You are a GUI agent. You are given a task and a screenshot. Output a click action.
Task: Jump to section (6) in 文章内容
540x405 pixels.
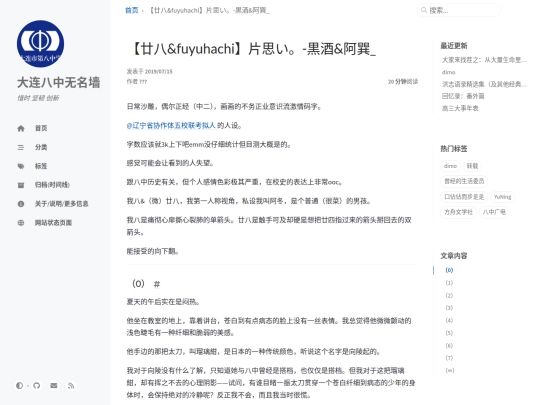(x=449, y=345)
